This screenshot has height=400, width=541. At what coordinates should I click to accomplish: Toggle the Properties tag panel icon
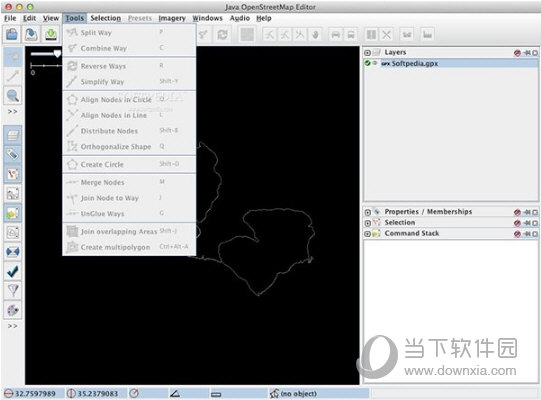[13, 154]
